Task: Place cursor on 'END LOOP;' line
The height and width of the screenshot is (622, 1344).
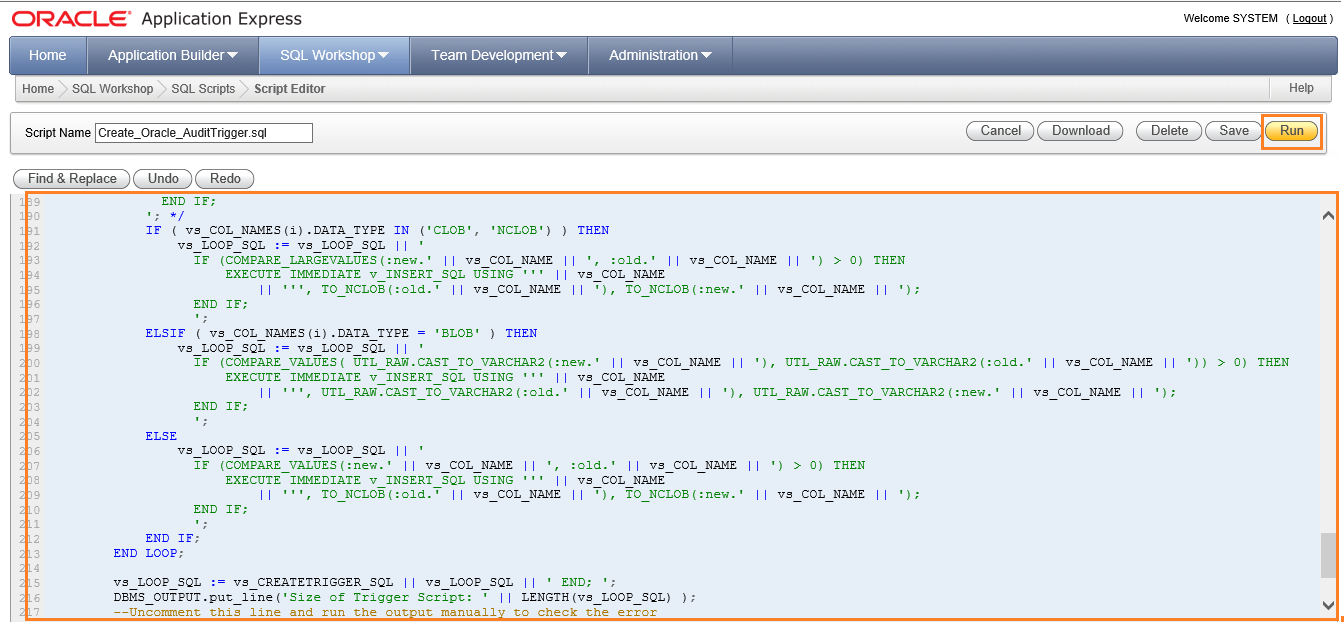Action: click(149, 553)
